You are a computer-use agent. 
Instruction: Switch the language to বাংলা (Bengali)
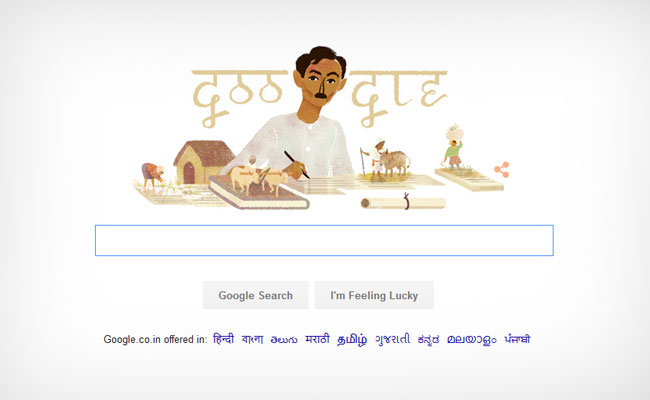tap(252, 339)
